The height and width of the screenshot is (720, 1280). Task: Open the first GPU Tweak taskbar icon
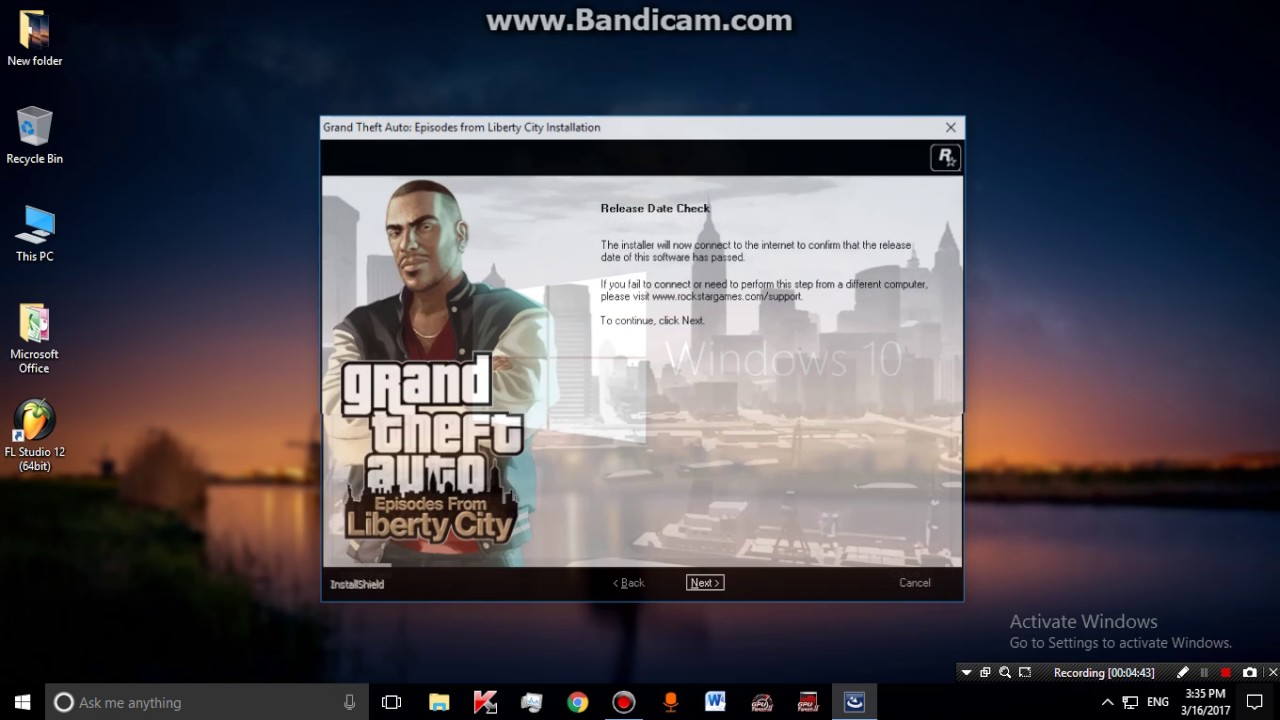click(762, 702)
